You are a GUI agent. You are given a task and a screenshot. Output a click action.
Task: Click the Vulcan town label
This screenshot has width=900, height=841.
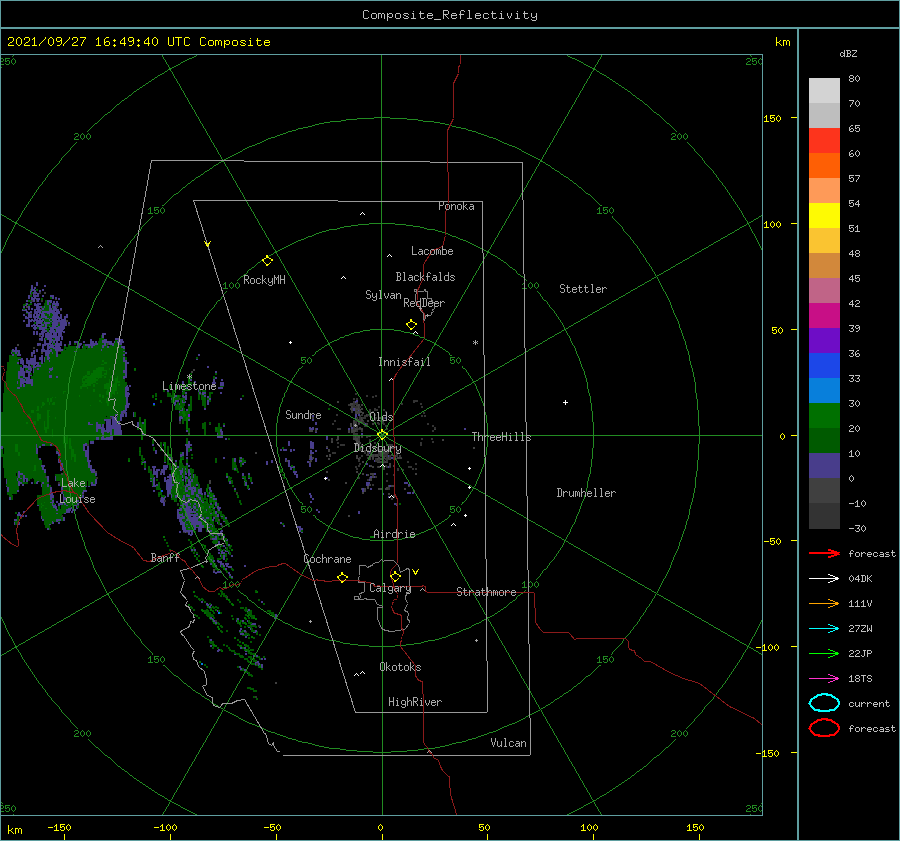click(508, 743)
